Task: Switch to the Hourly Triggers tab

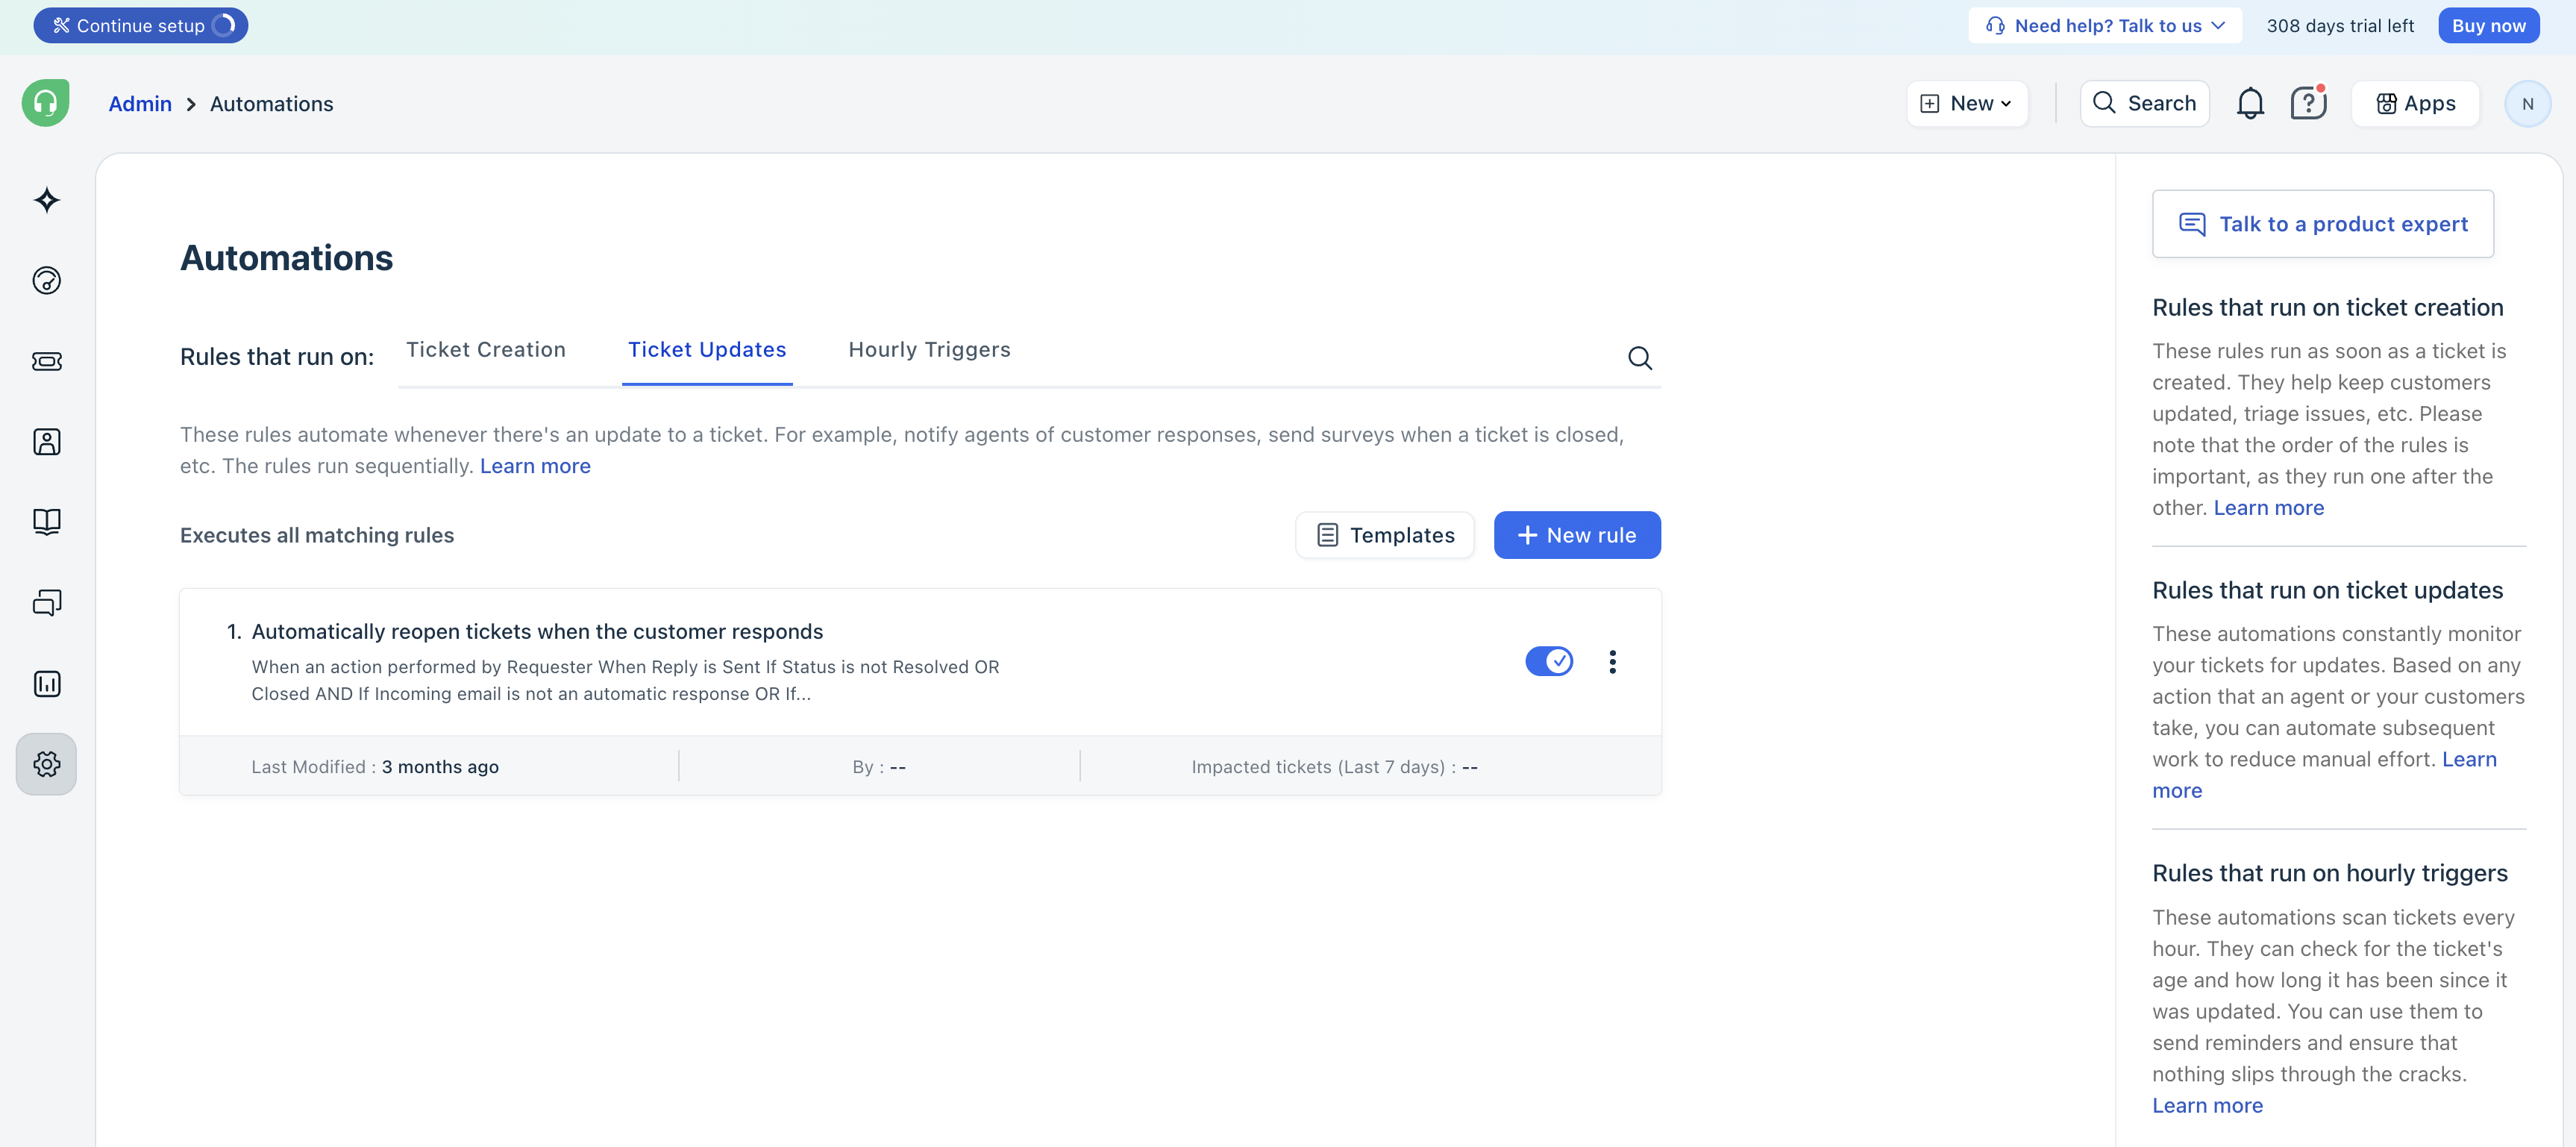Action: pyautogui.click(x=929, y=350)
